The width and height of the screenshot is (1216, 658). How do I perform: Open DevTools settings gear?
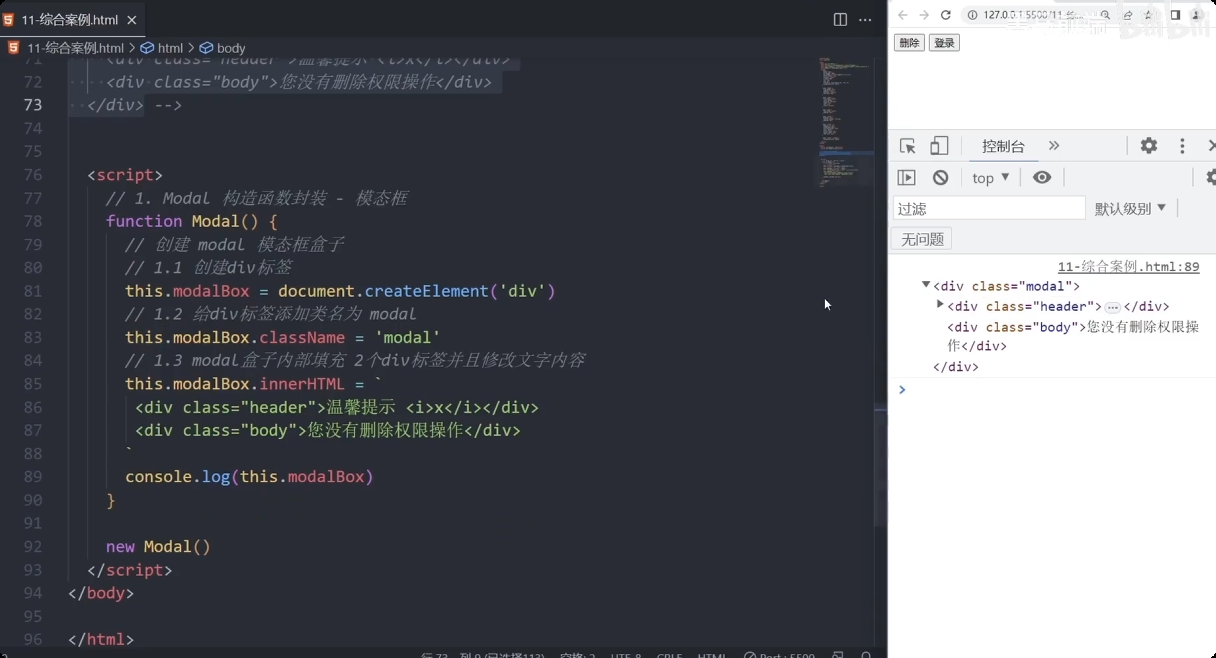[x=1149, y=146]
